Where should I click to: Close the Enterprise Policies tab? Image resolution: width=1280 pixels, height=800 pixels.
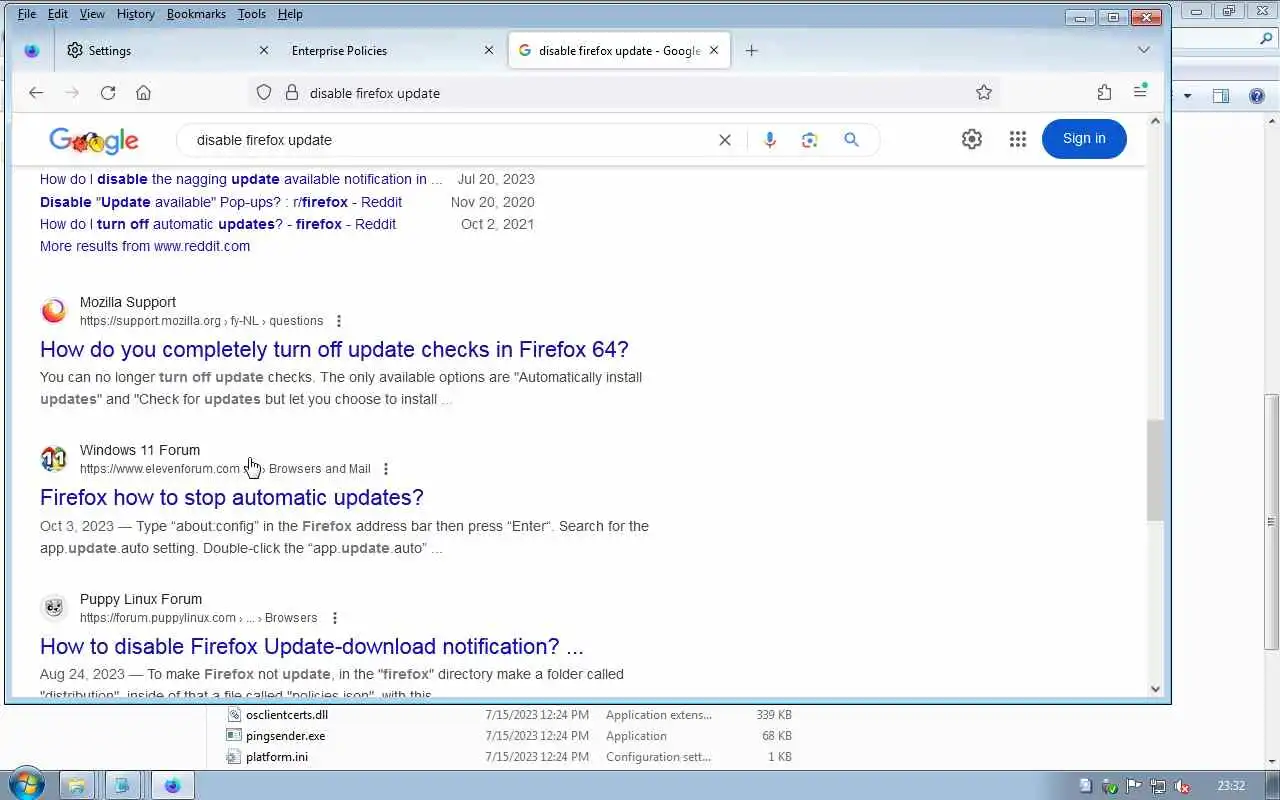point(489,51)
